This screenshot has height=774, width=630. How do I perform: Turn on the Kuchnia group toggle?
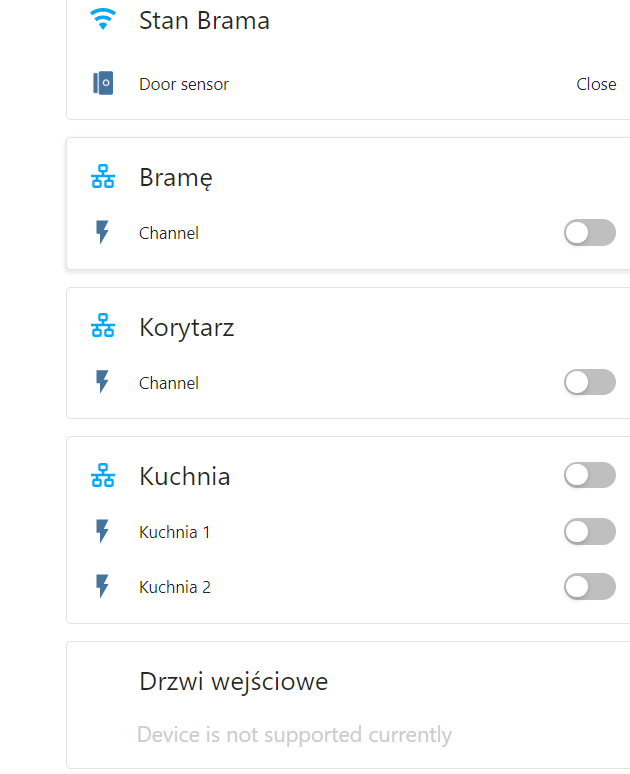pyautogui.click(x=590, y=475)
